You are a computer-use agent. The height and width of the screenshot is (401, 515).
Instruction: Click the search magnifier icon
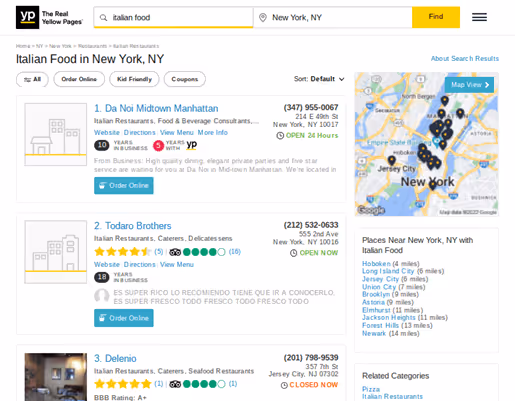[x=103, y=17]
